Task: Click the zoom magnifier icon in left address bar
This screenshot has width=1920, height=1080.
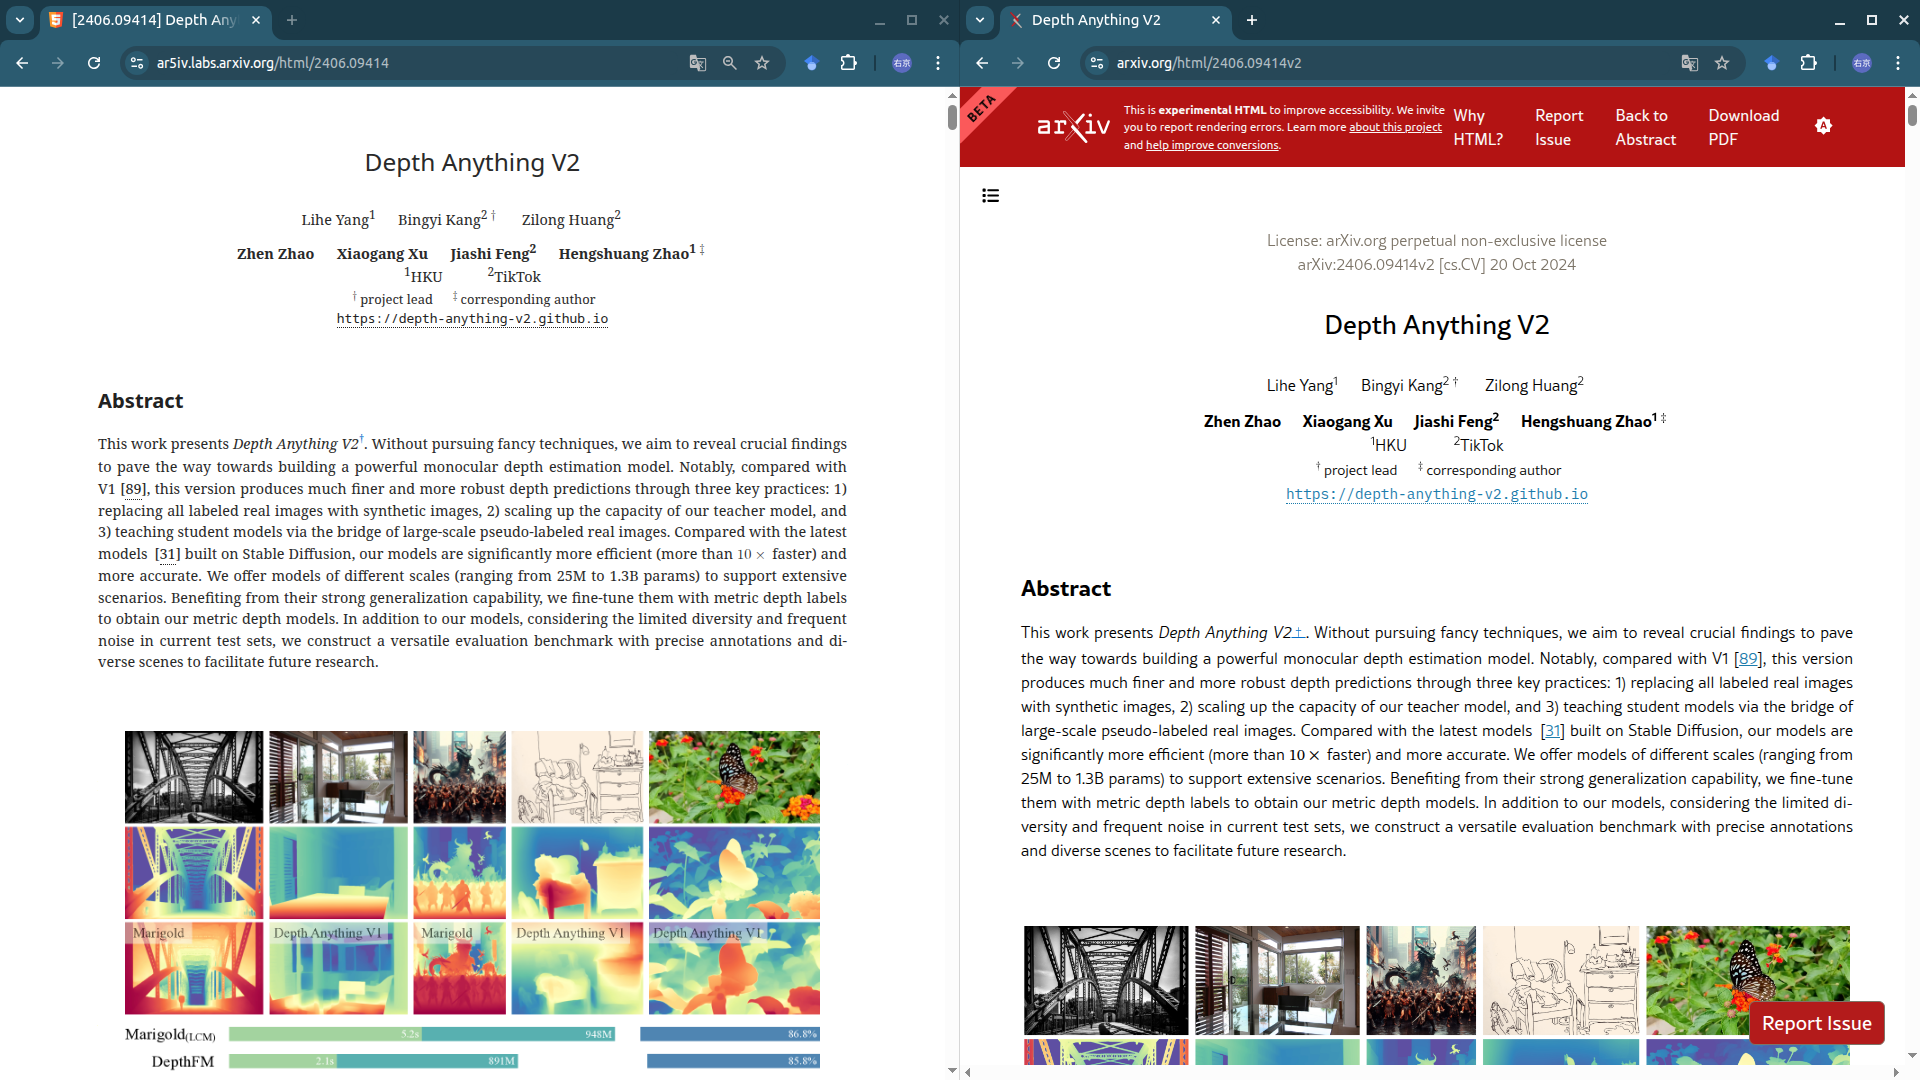Action: pos(729,63)
